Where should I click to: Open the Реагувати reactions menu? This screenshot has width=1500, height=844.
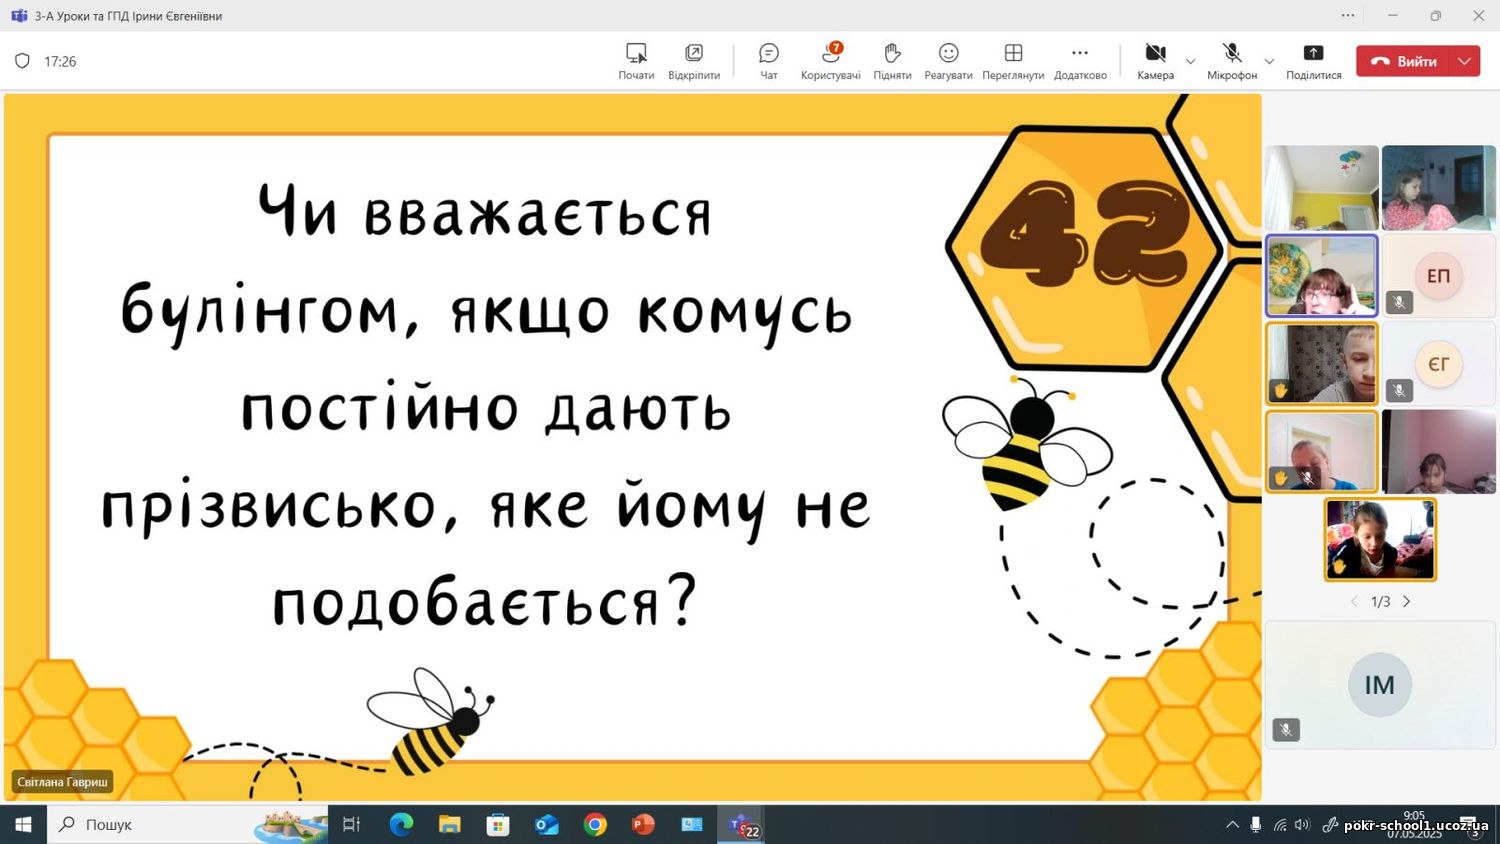click(x=948, y=61)
